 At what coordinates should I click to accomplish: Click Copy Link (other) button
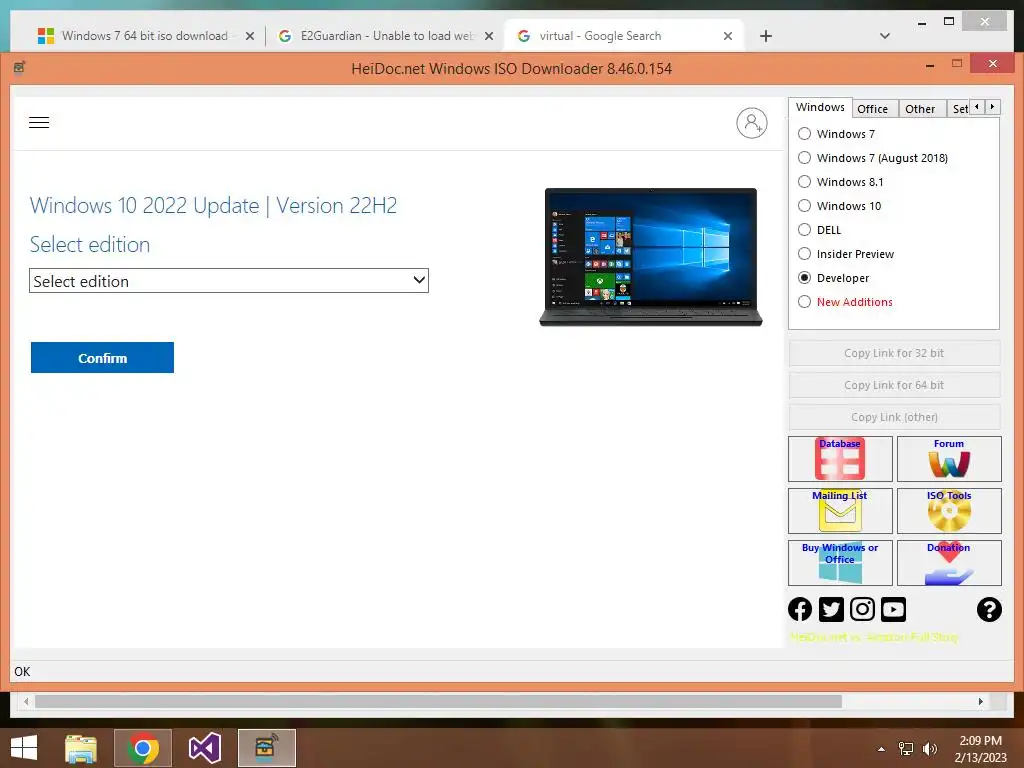point(894,417)
